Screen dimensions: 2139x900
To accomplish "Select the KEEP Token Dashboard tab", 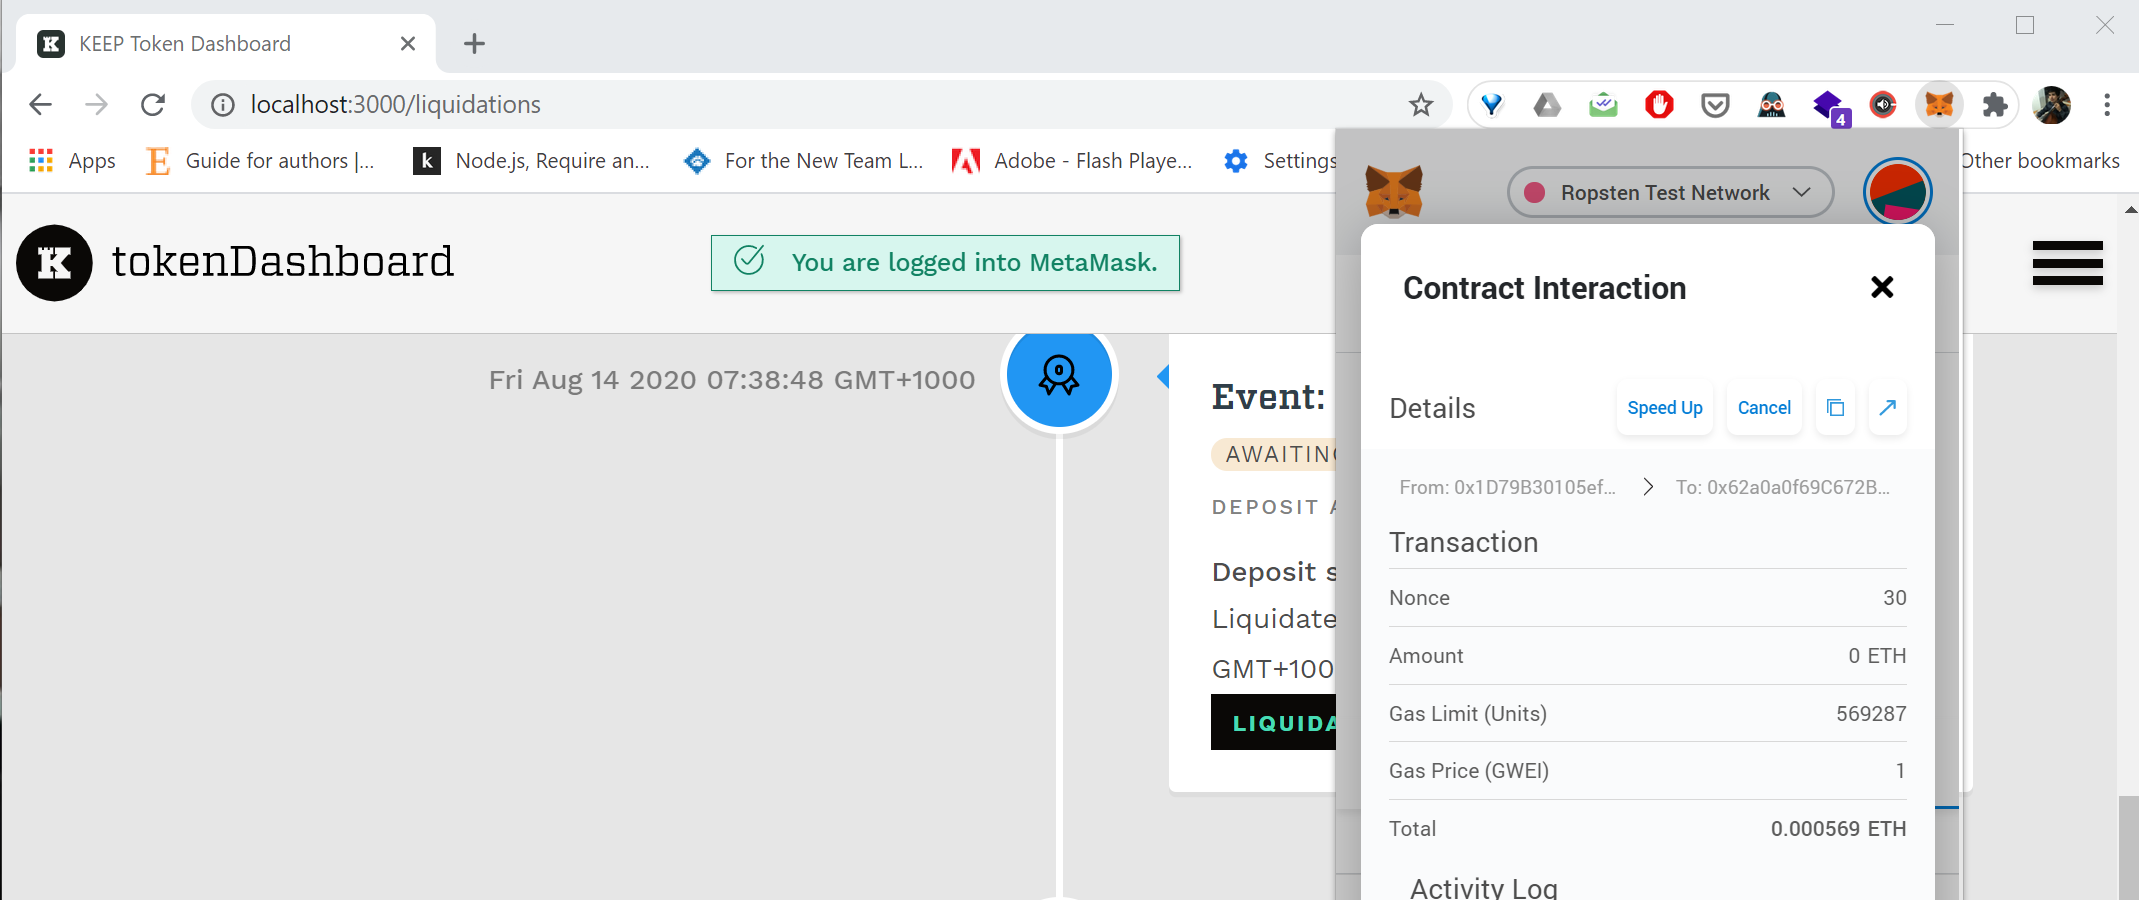I will click(x=226, y=44).
